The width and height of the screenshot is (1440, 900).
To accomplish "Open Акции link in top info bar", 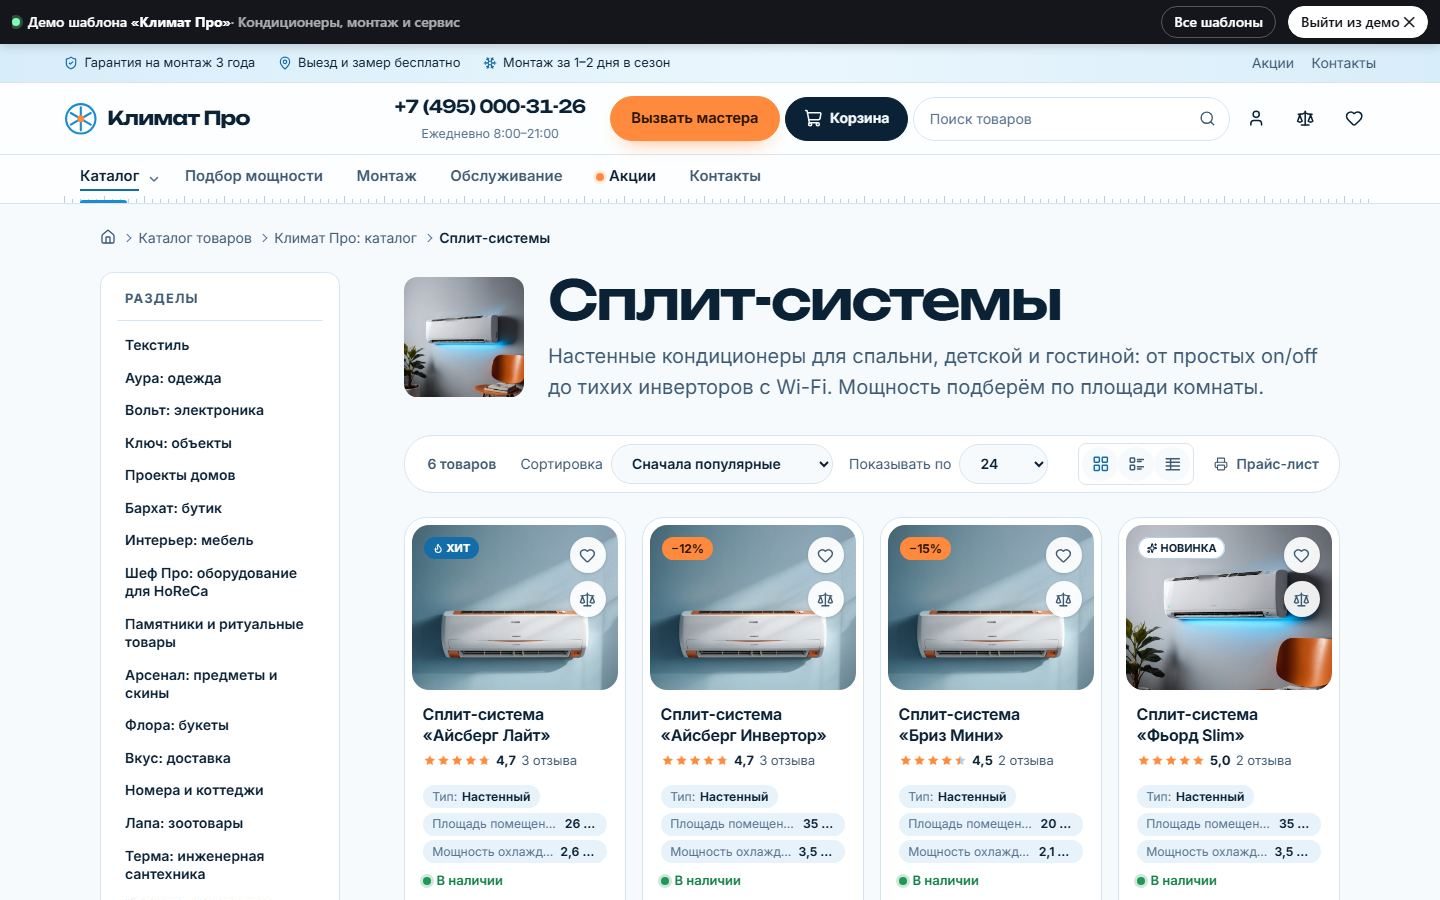I will (x=1273, y=63).
